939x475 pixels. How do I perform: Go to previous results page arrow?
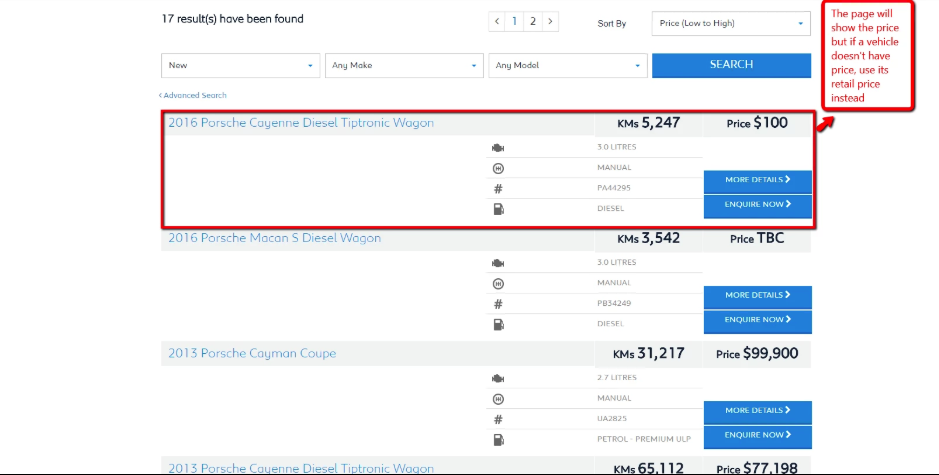coord(496,22)
